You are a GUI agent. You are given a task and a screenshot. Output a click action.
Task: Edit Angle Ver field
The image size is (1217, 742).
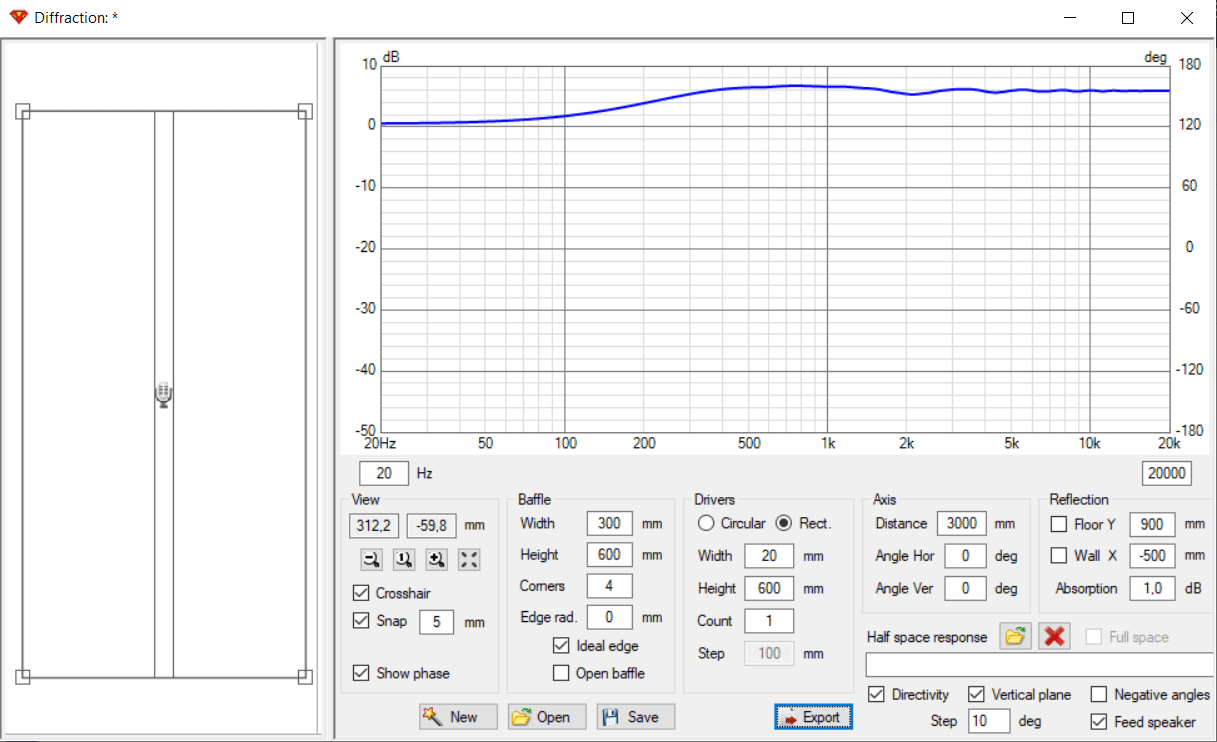pyautogui.click(x=966, y=588)
